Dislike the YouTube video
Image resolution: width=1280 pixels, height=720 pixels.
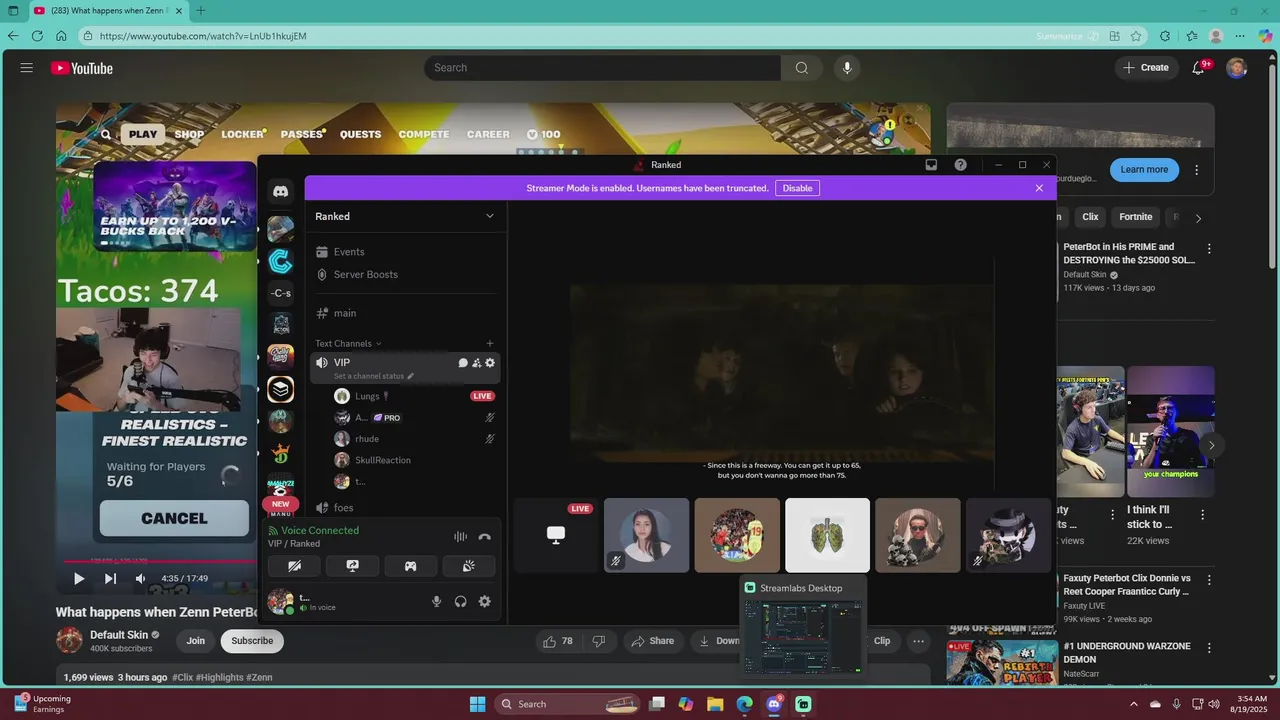[599, 641]
